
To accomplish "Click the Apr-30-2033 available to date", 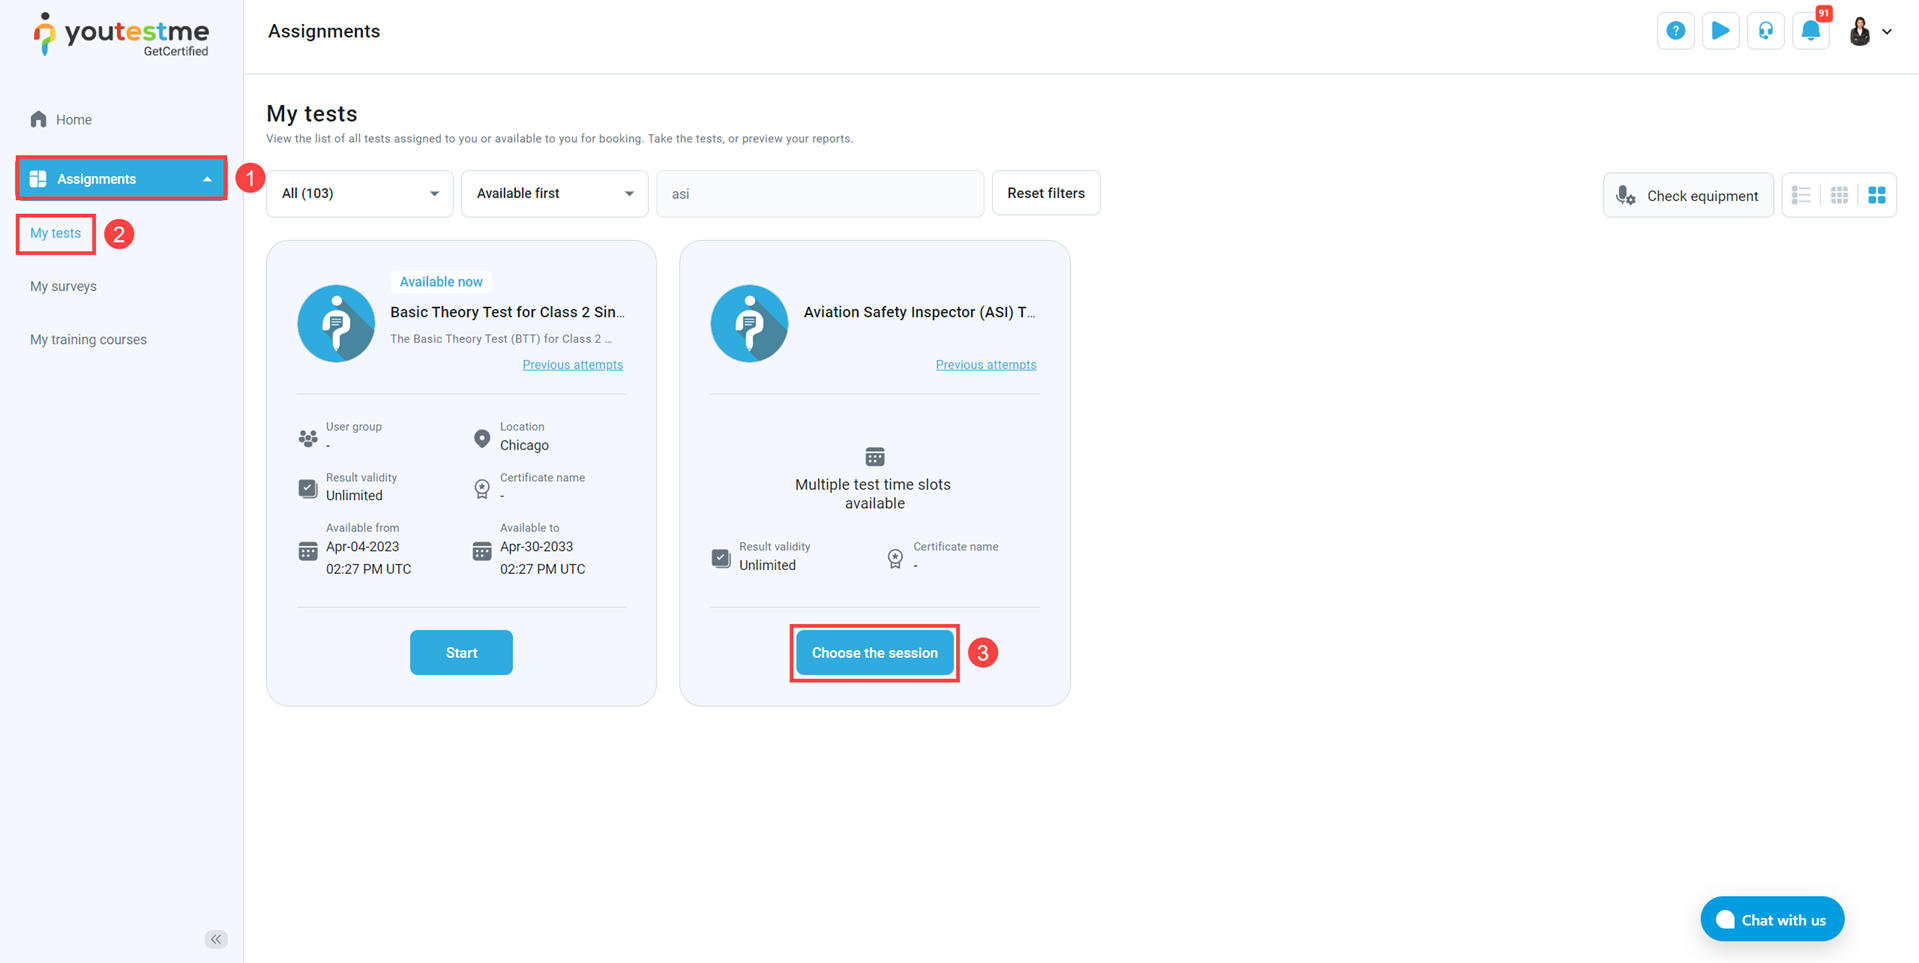I will click(537, 547).
